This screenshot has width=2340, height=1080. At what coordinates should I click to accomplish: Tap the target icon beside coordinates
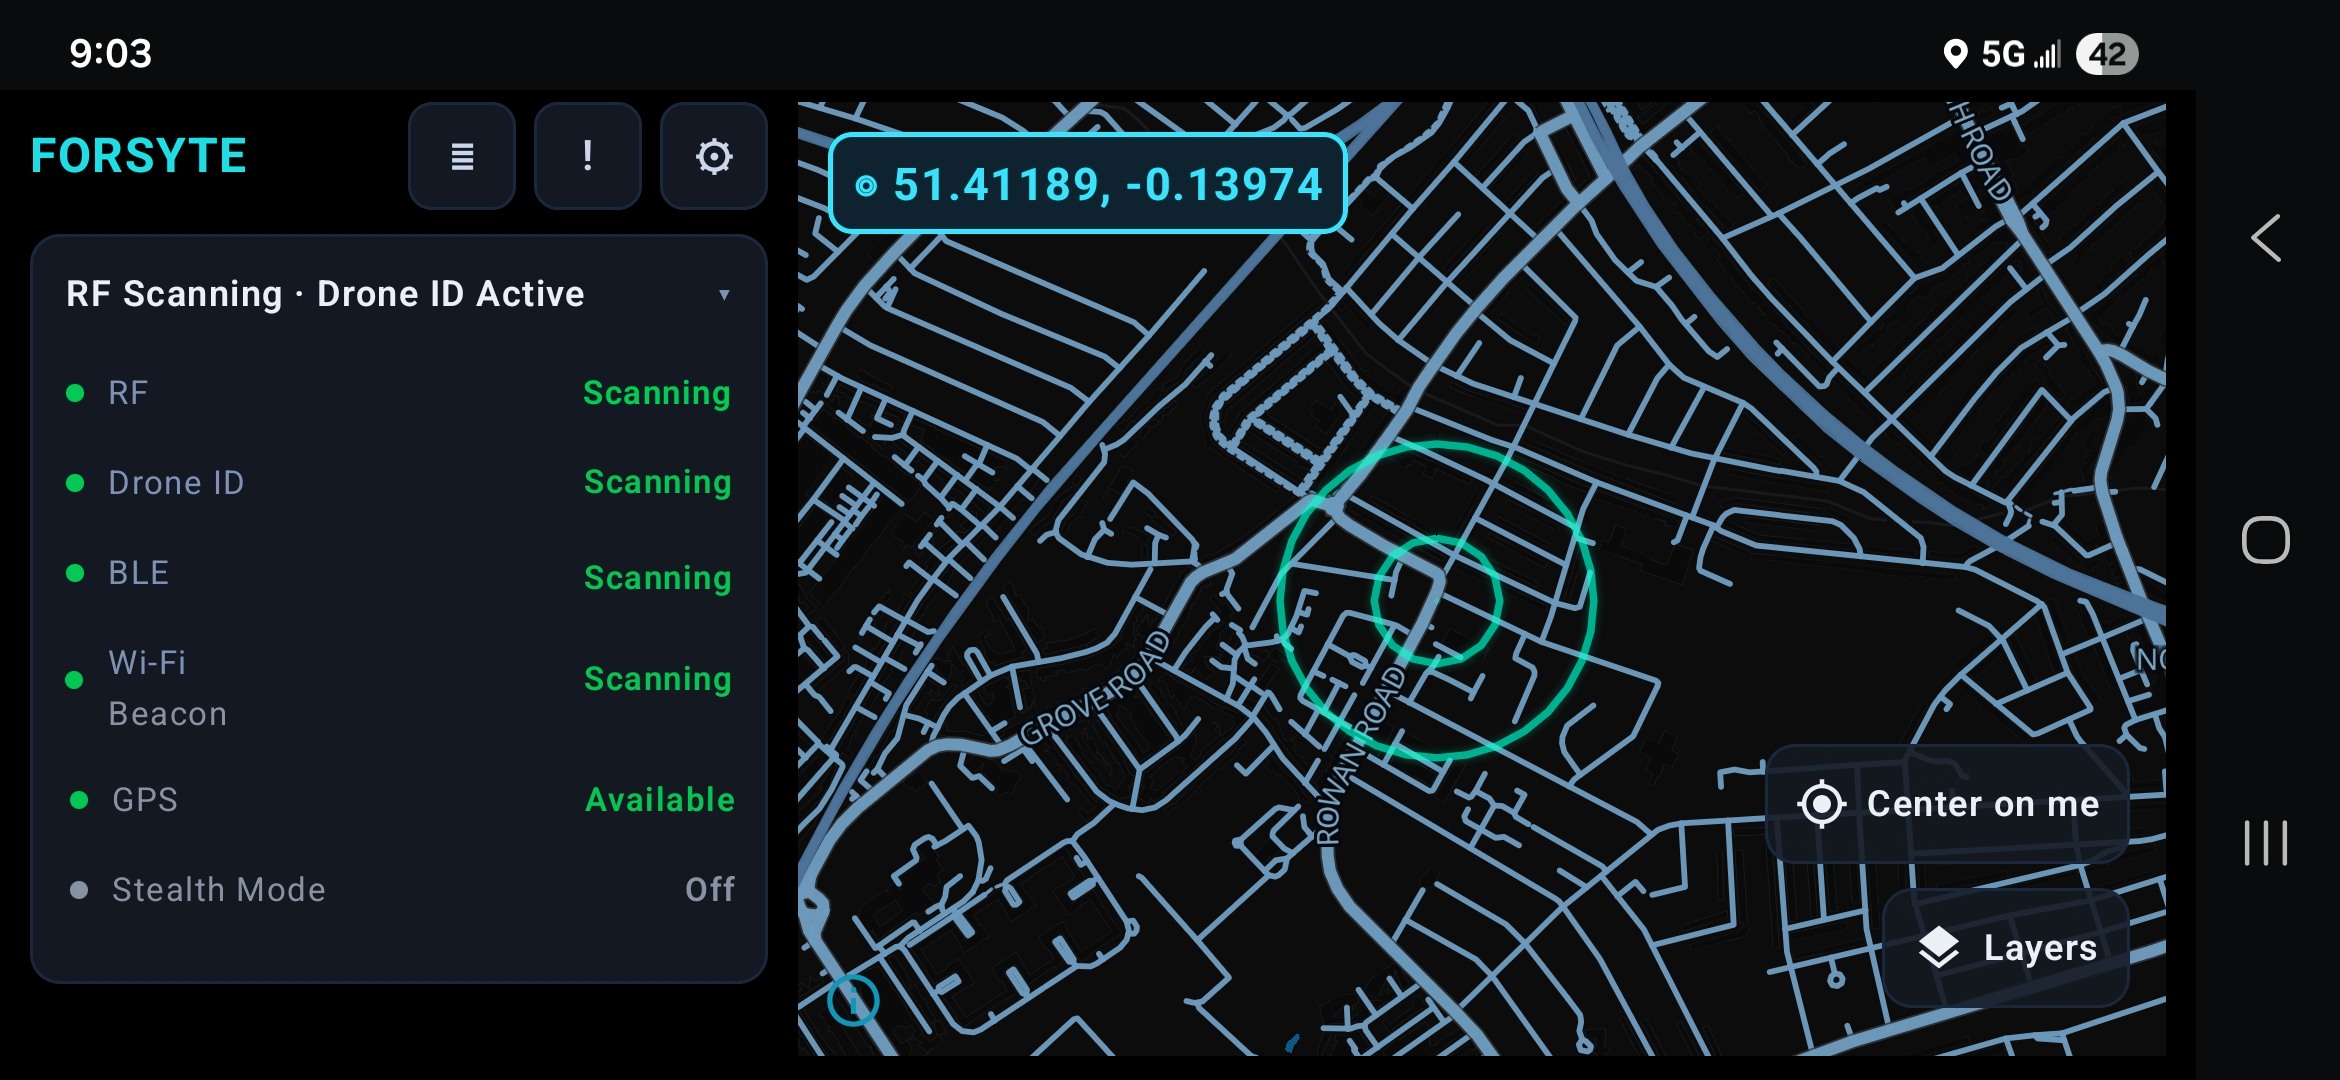[x=866, y=186]
